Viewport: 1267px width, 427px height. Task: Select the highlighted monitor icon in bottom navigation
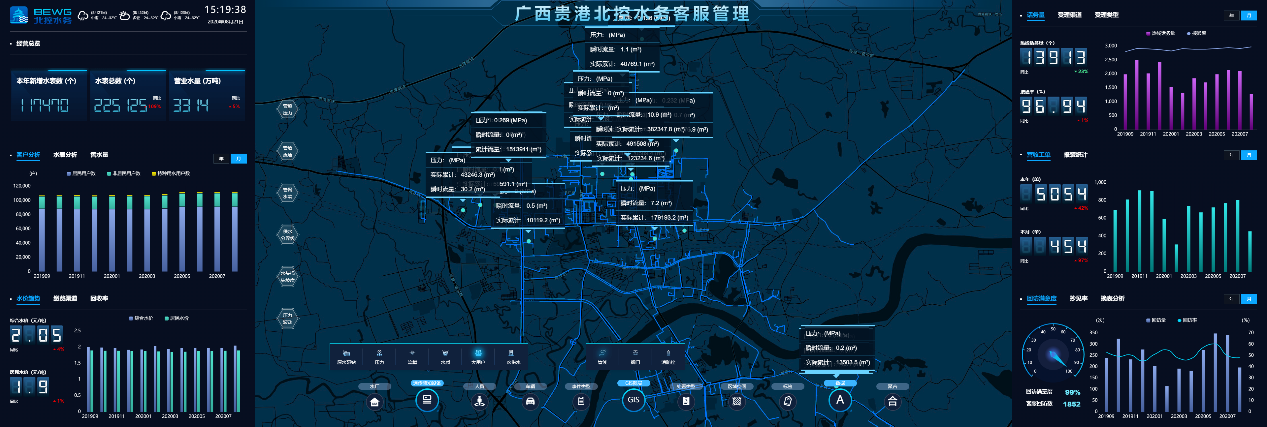427,400
